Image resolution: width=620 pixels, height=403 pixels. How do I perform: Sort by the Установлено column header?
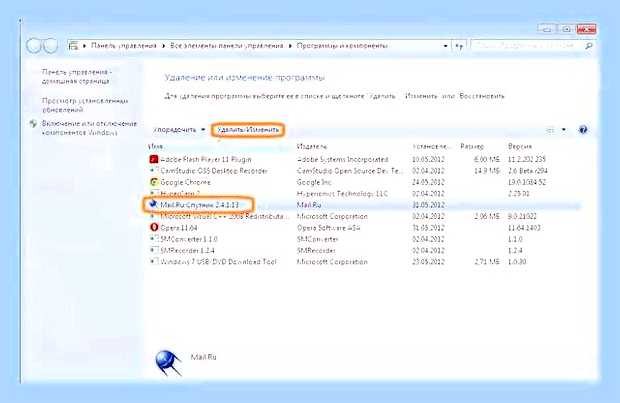click(433, 146)
